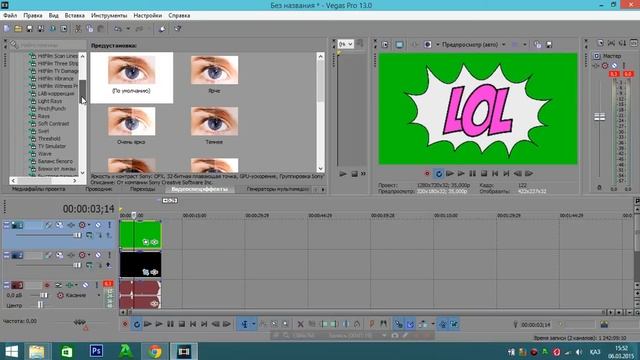Image resolution: width=640 pixels, height=360 pixels.
Task: Select the TV Simulator effect
Action: (52, 146)
